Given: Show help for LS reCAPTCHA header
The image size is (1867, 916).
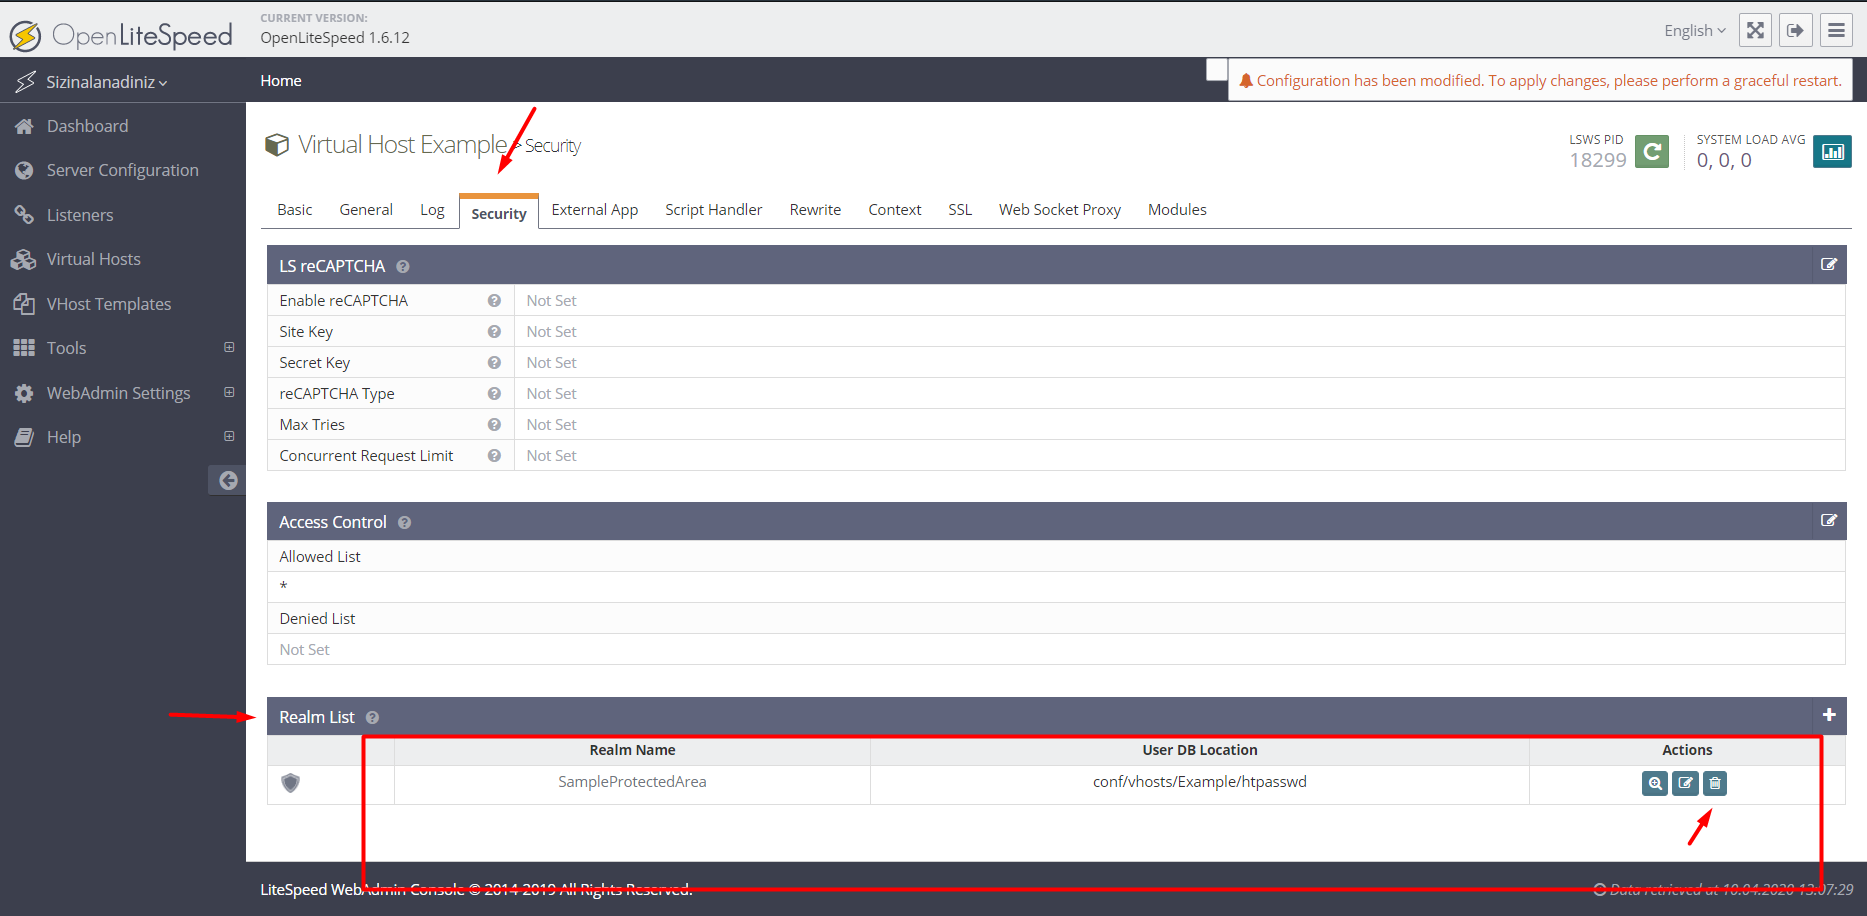Looking at the screenshot, I should (x=403, y=267).
